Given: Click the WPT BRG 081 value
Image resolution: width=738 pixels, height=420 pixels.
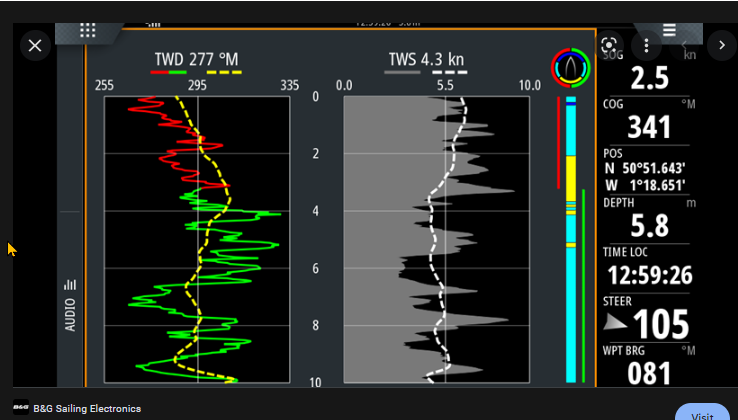Looking at the screenshot, I should [x=649, y=373].
